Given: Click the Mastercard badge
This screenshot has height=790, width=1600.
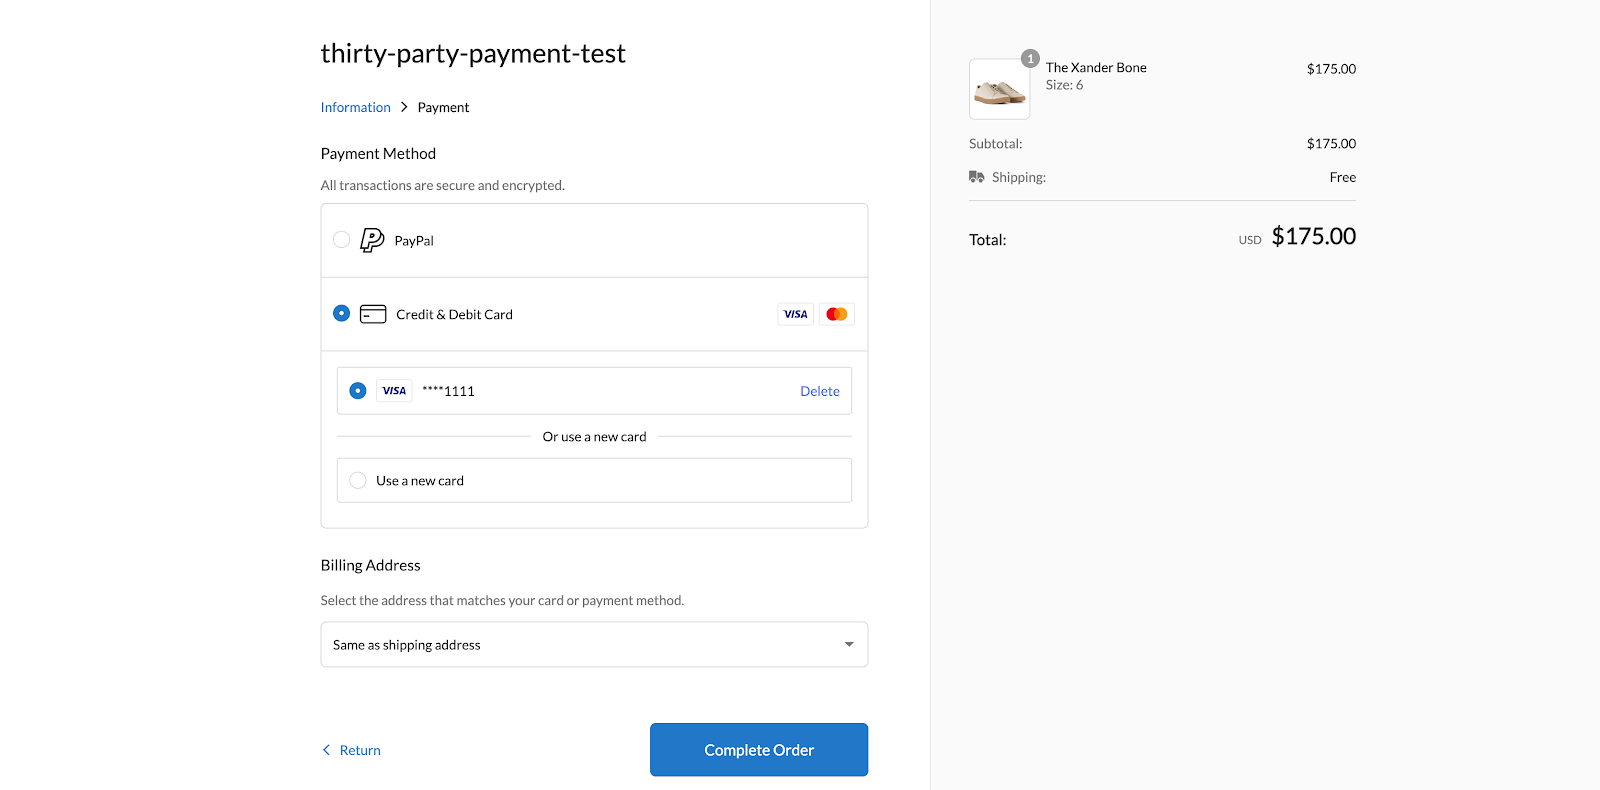Looking at the screenshot, I should pyautogui.click(x=836, y=313).
